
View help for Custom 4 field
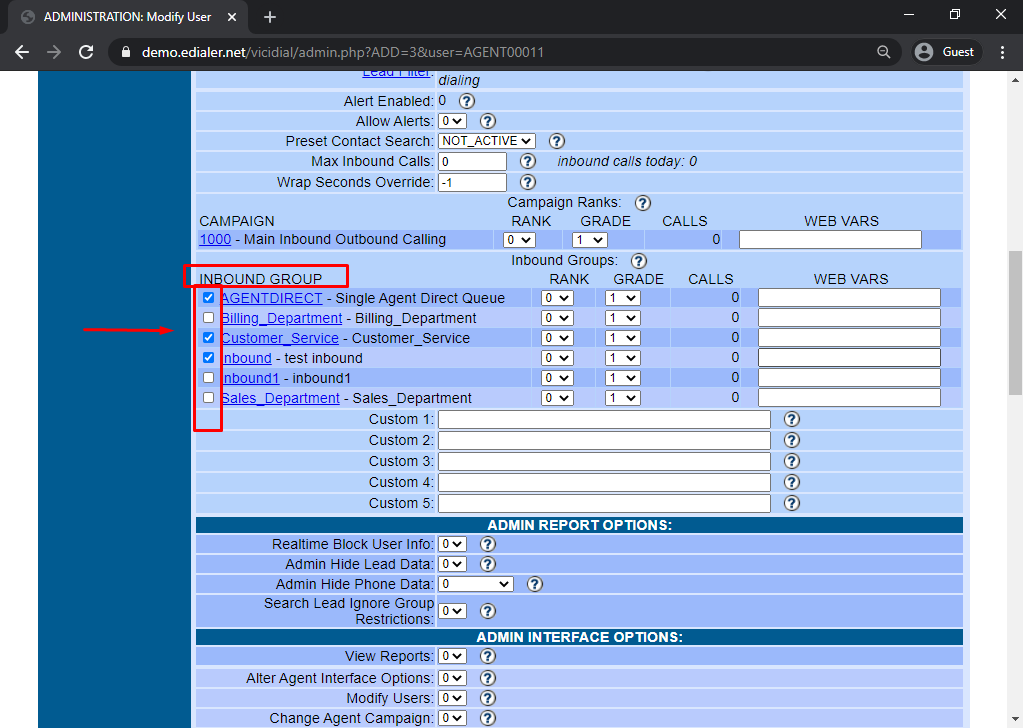click(x=791, y=482)
